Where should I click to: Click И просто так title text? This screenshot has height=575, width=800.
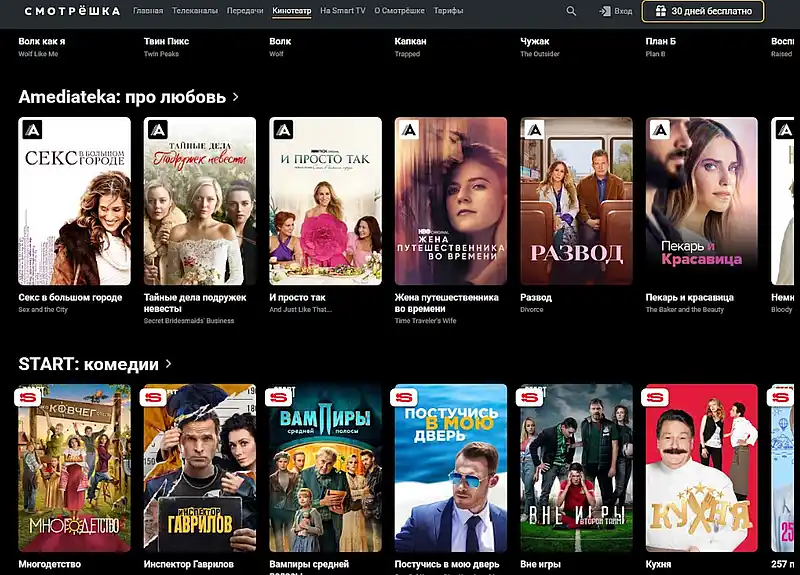click(297, 297)
